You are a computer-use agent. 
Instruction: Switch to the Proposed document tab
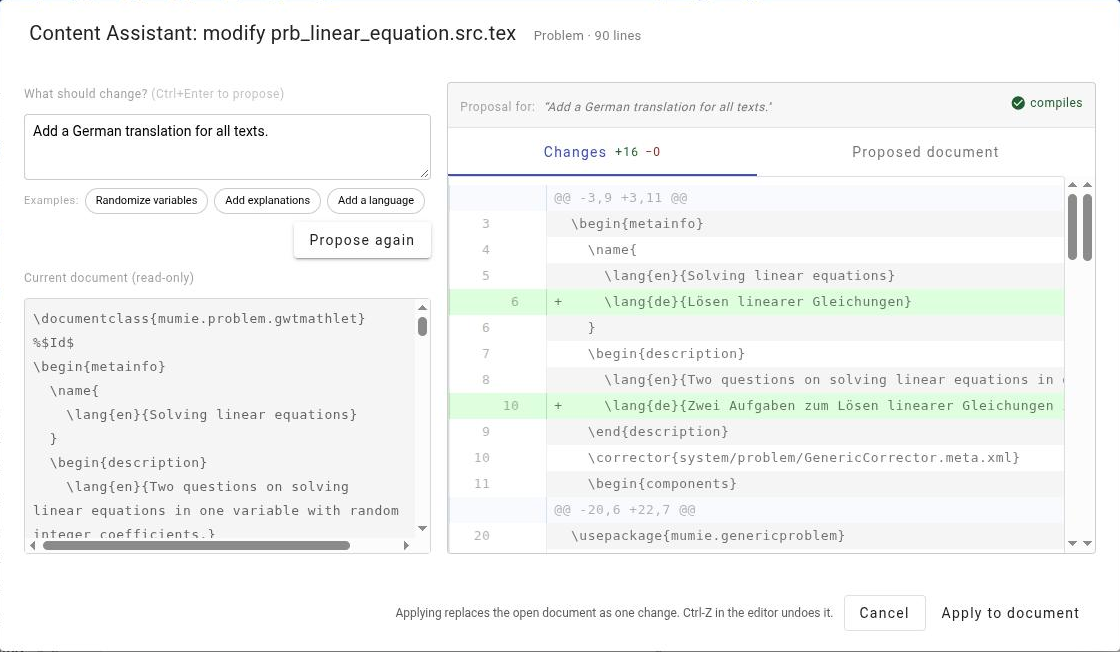coord(925,152)
